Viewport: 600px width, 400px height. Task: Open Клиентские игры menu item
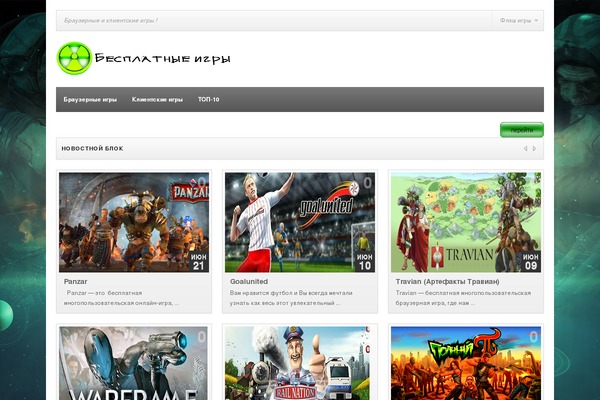pos(157,100)
